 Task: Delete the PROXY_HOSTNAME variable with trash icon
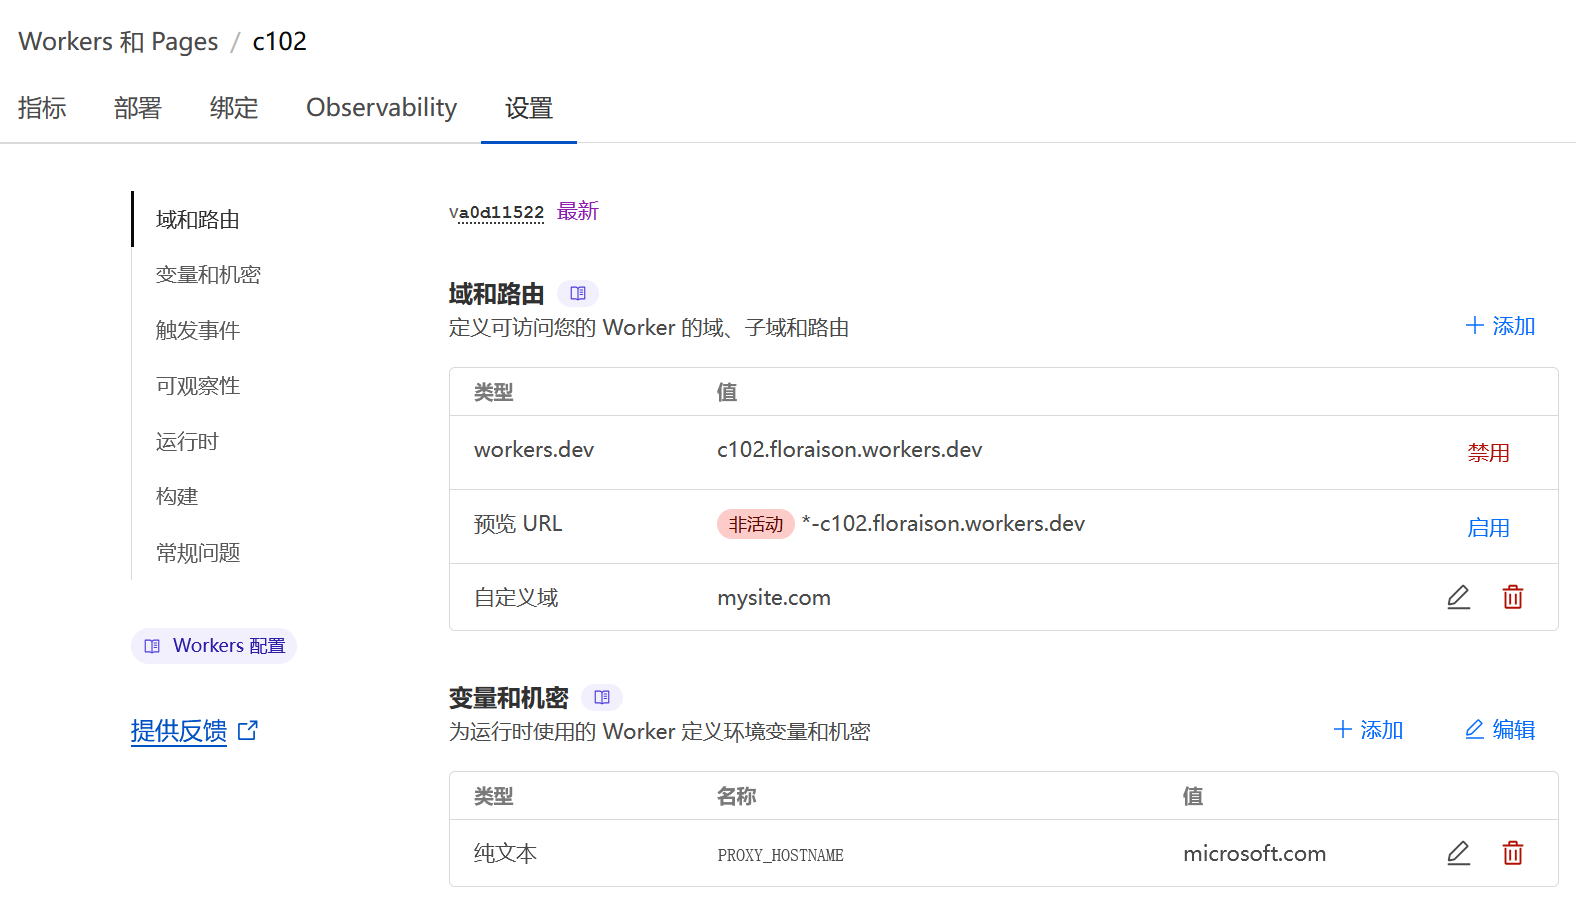tap(1512, 853)
